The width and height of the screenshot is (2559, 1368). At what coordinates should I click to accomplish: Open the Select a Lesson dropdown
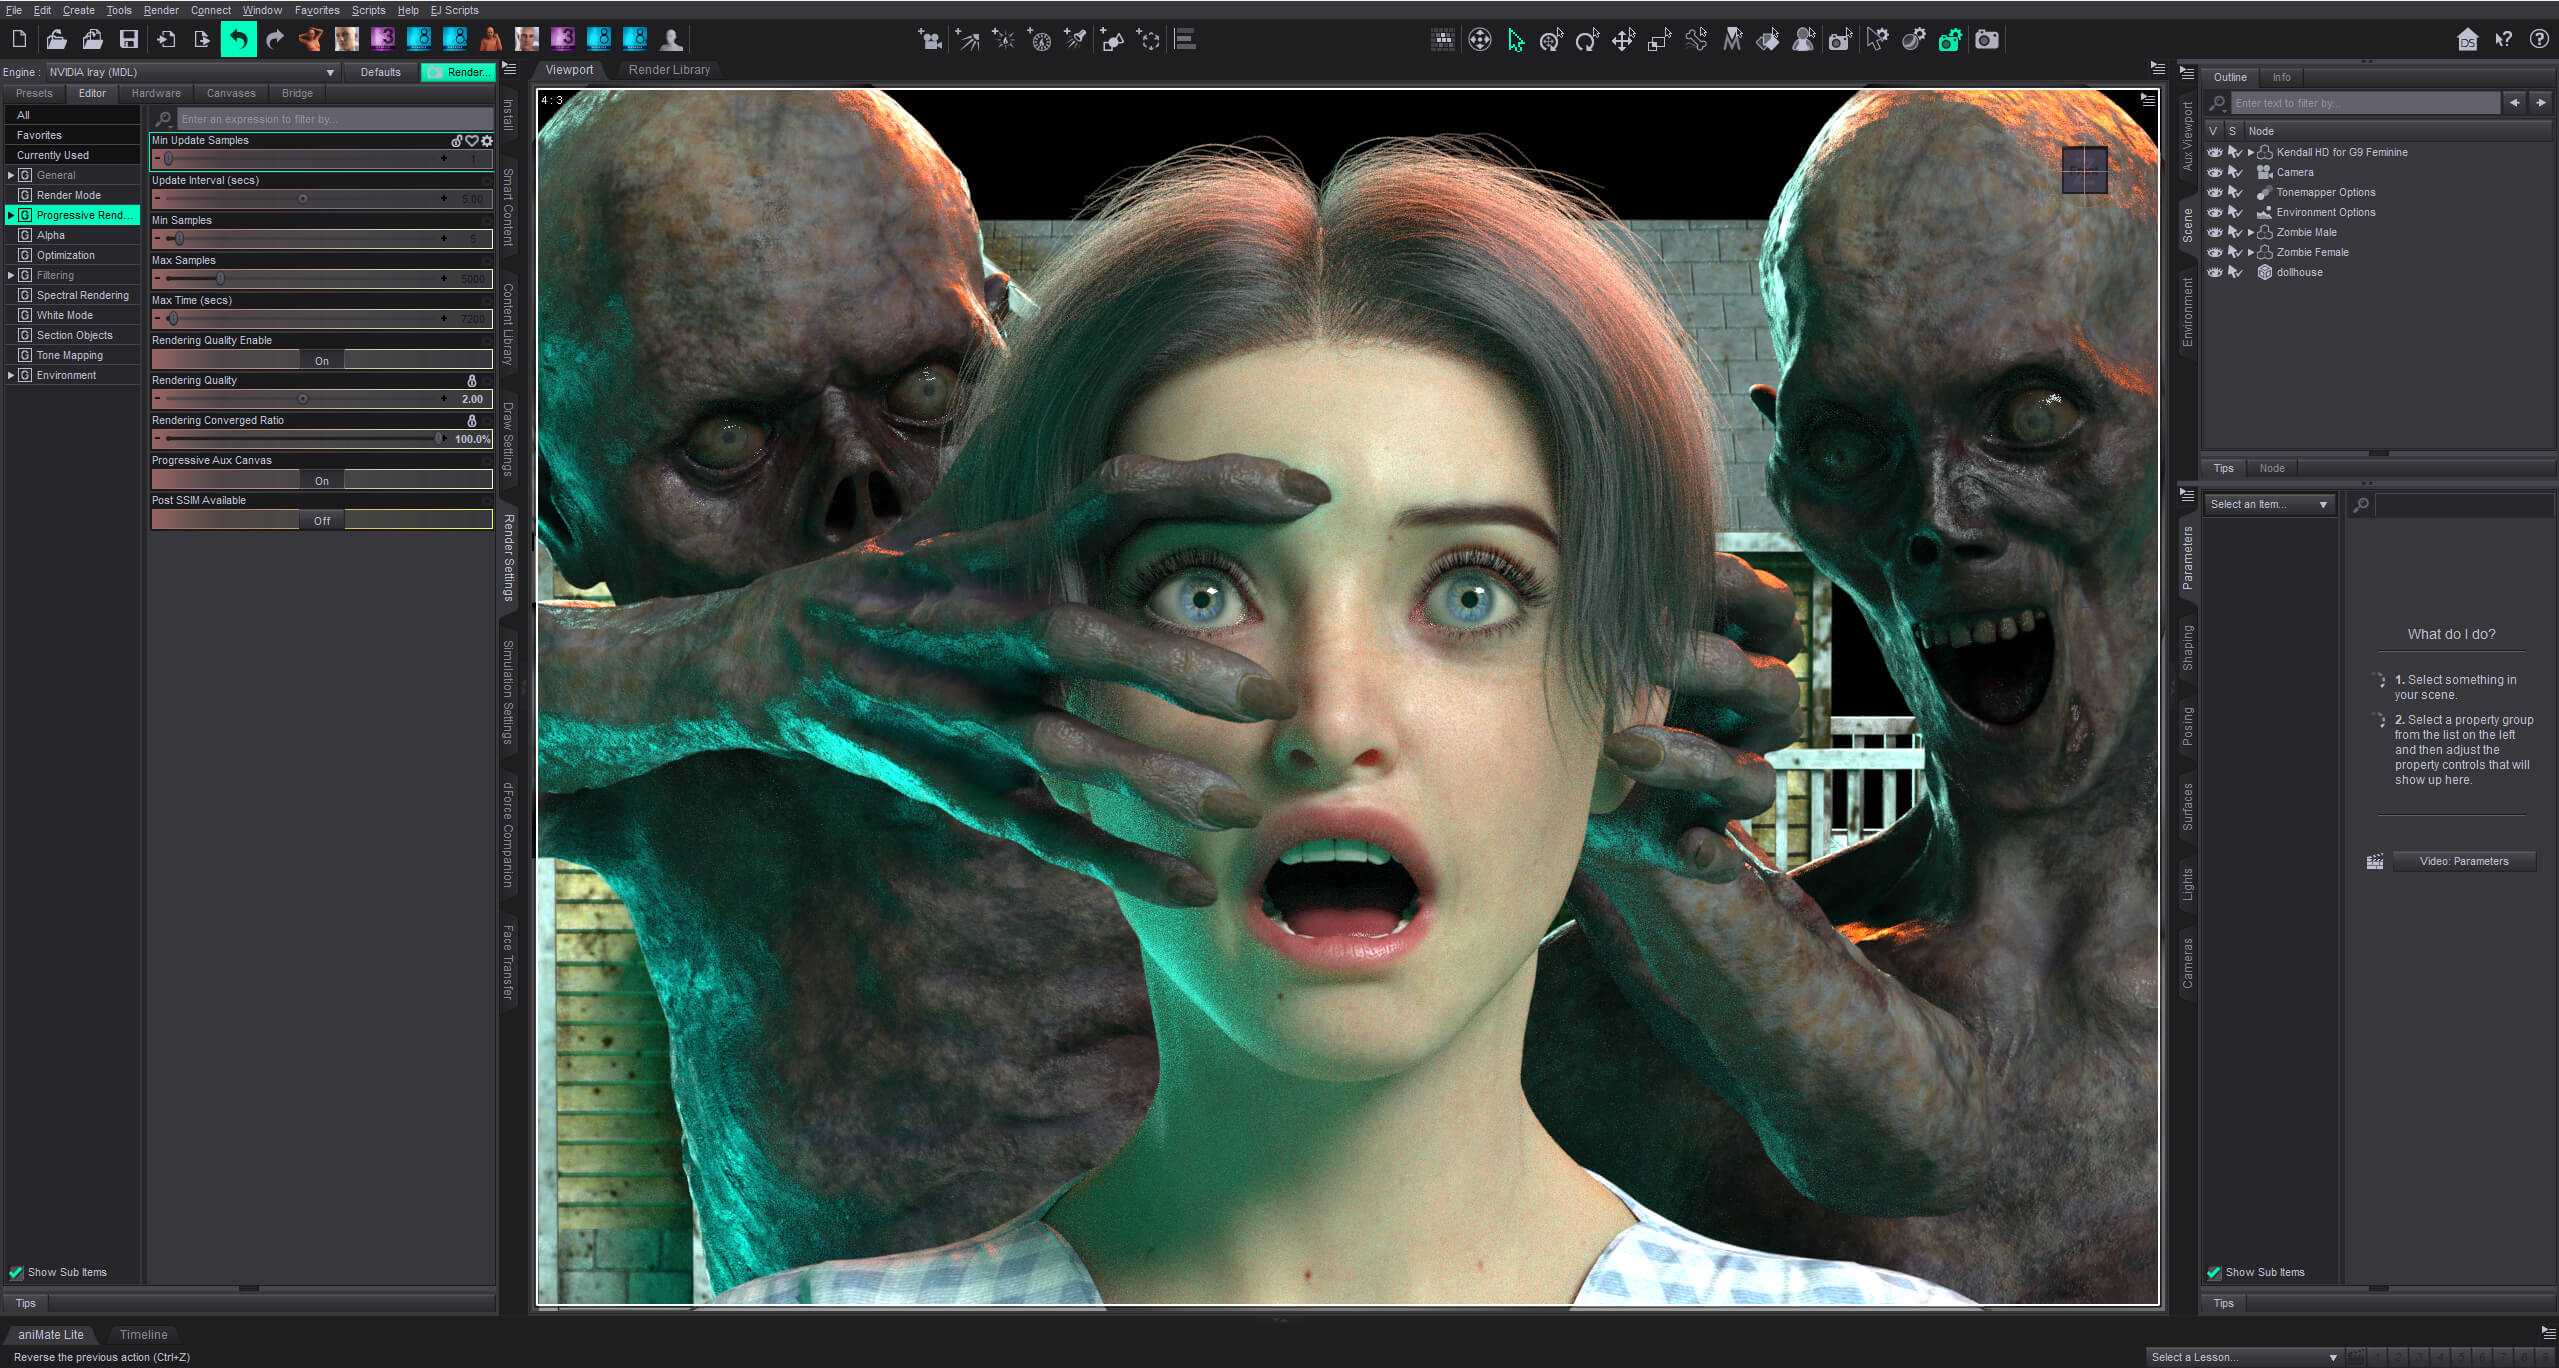(2243, 1357)
